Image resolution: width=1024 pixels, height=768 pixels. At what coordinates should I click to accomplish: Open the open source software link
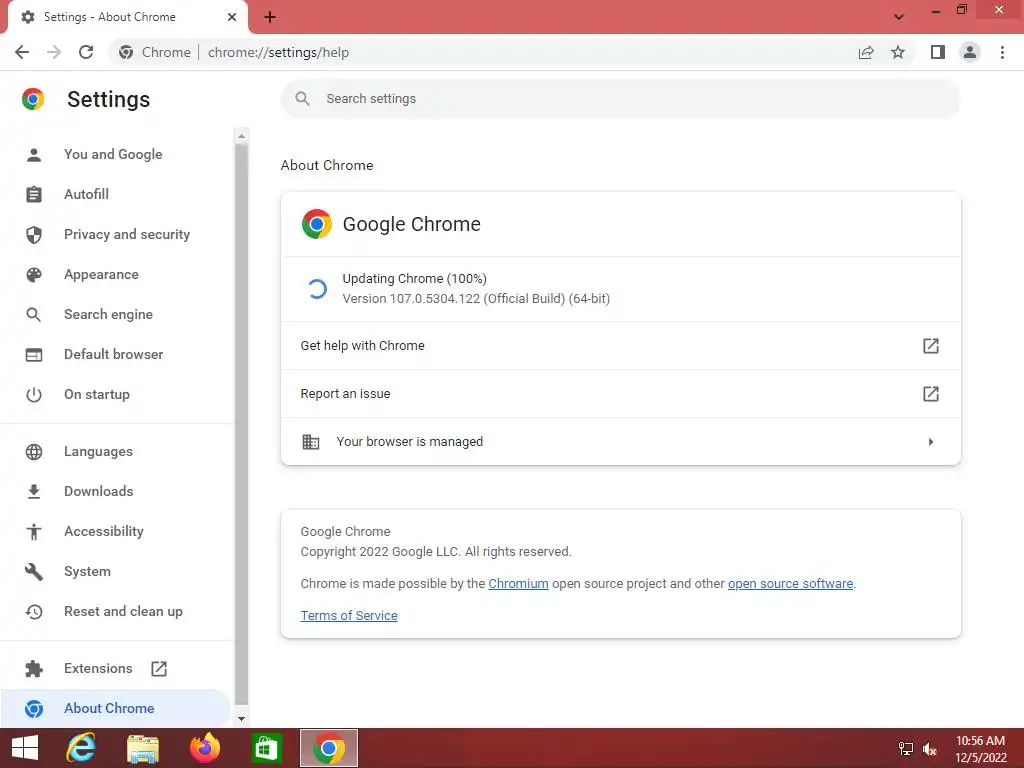point(790,584)
